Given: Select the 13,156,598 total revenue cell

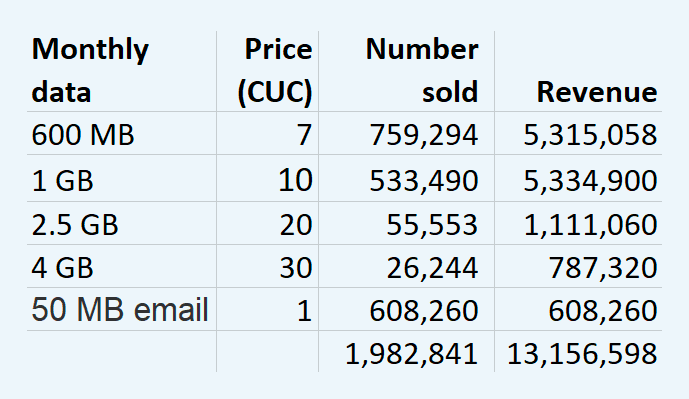Looking at the screenshot, I should click(578, 352).
